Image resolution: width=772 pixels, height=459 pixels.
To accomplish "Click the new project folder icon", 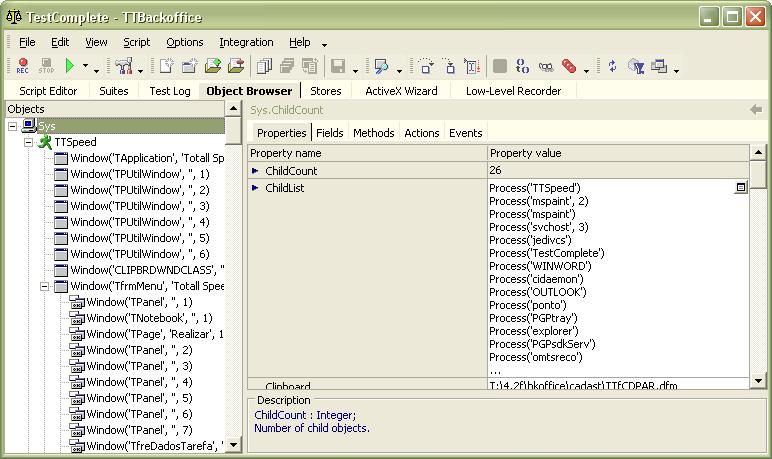I will pyautogui.click(x=190, y=66).
